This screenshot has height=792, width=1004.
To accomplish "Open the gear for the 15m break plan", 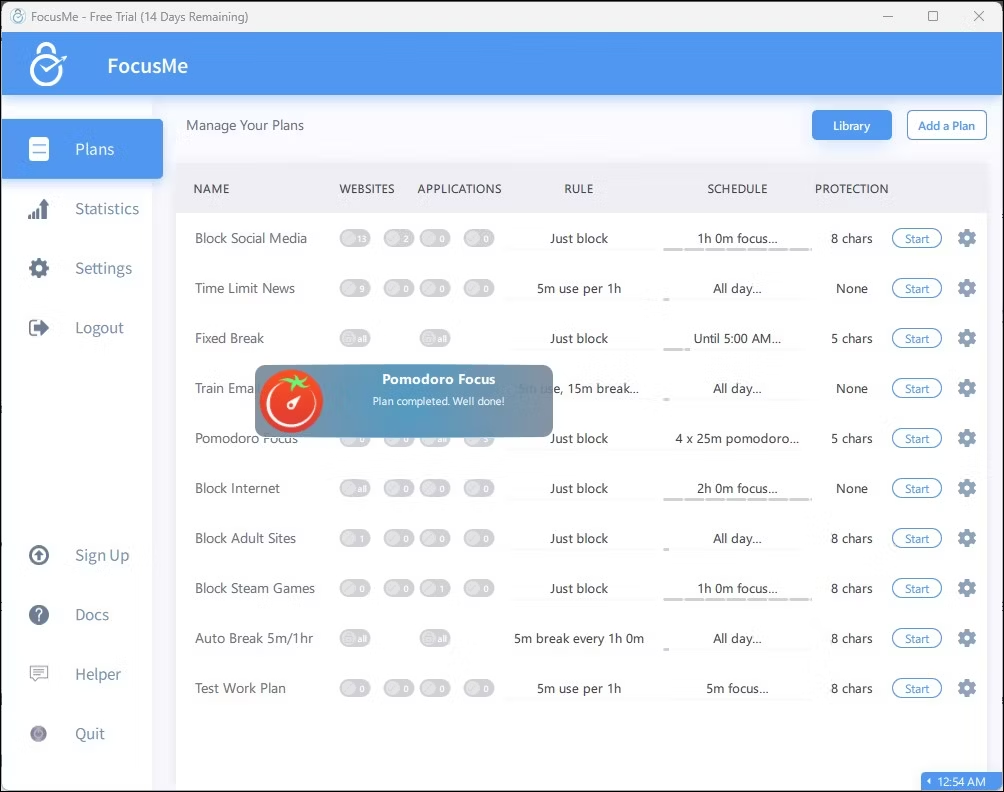I will (x=967, y=388).
